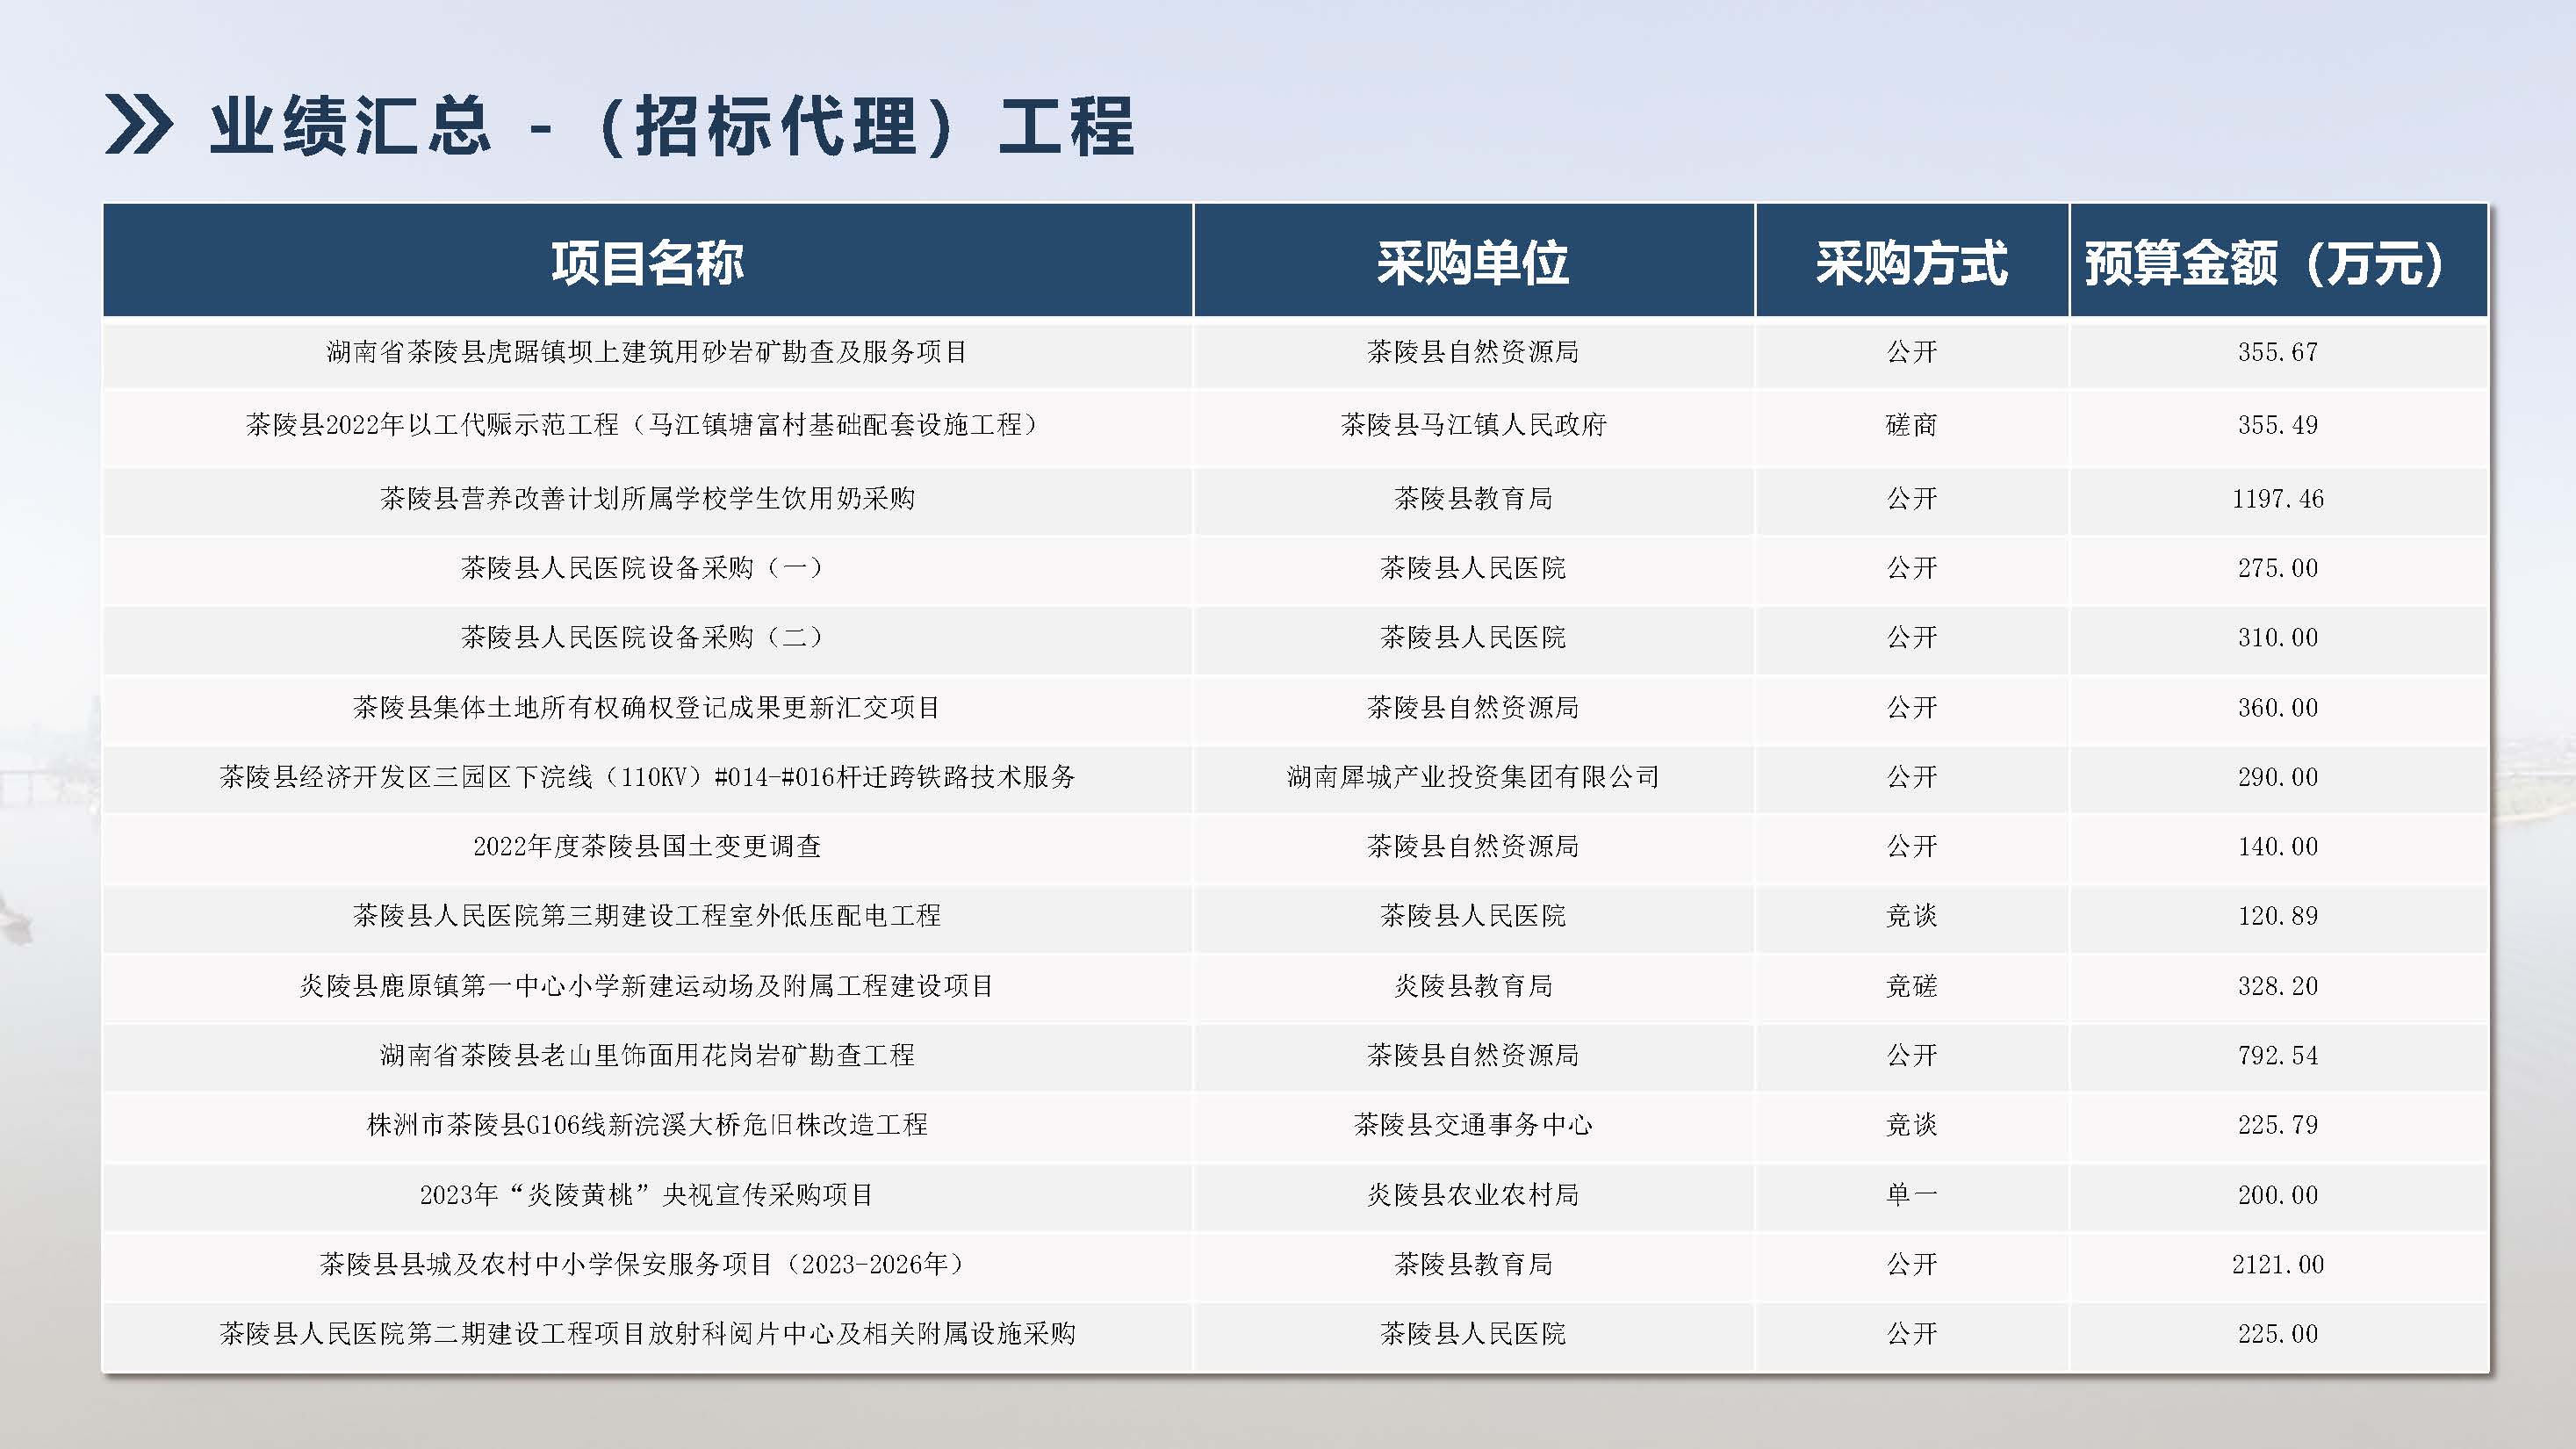Select 2023年“炎陵黄桃”央视宣传采购项目

pos(647,1195)
